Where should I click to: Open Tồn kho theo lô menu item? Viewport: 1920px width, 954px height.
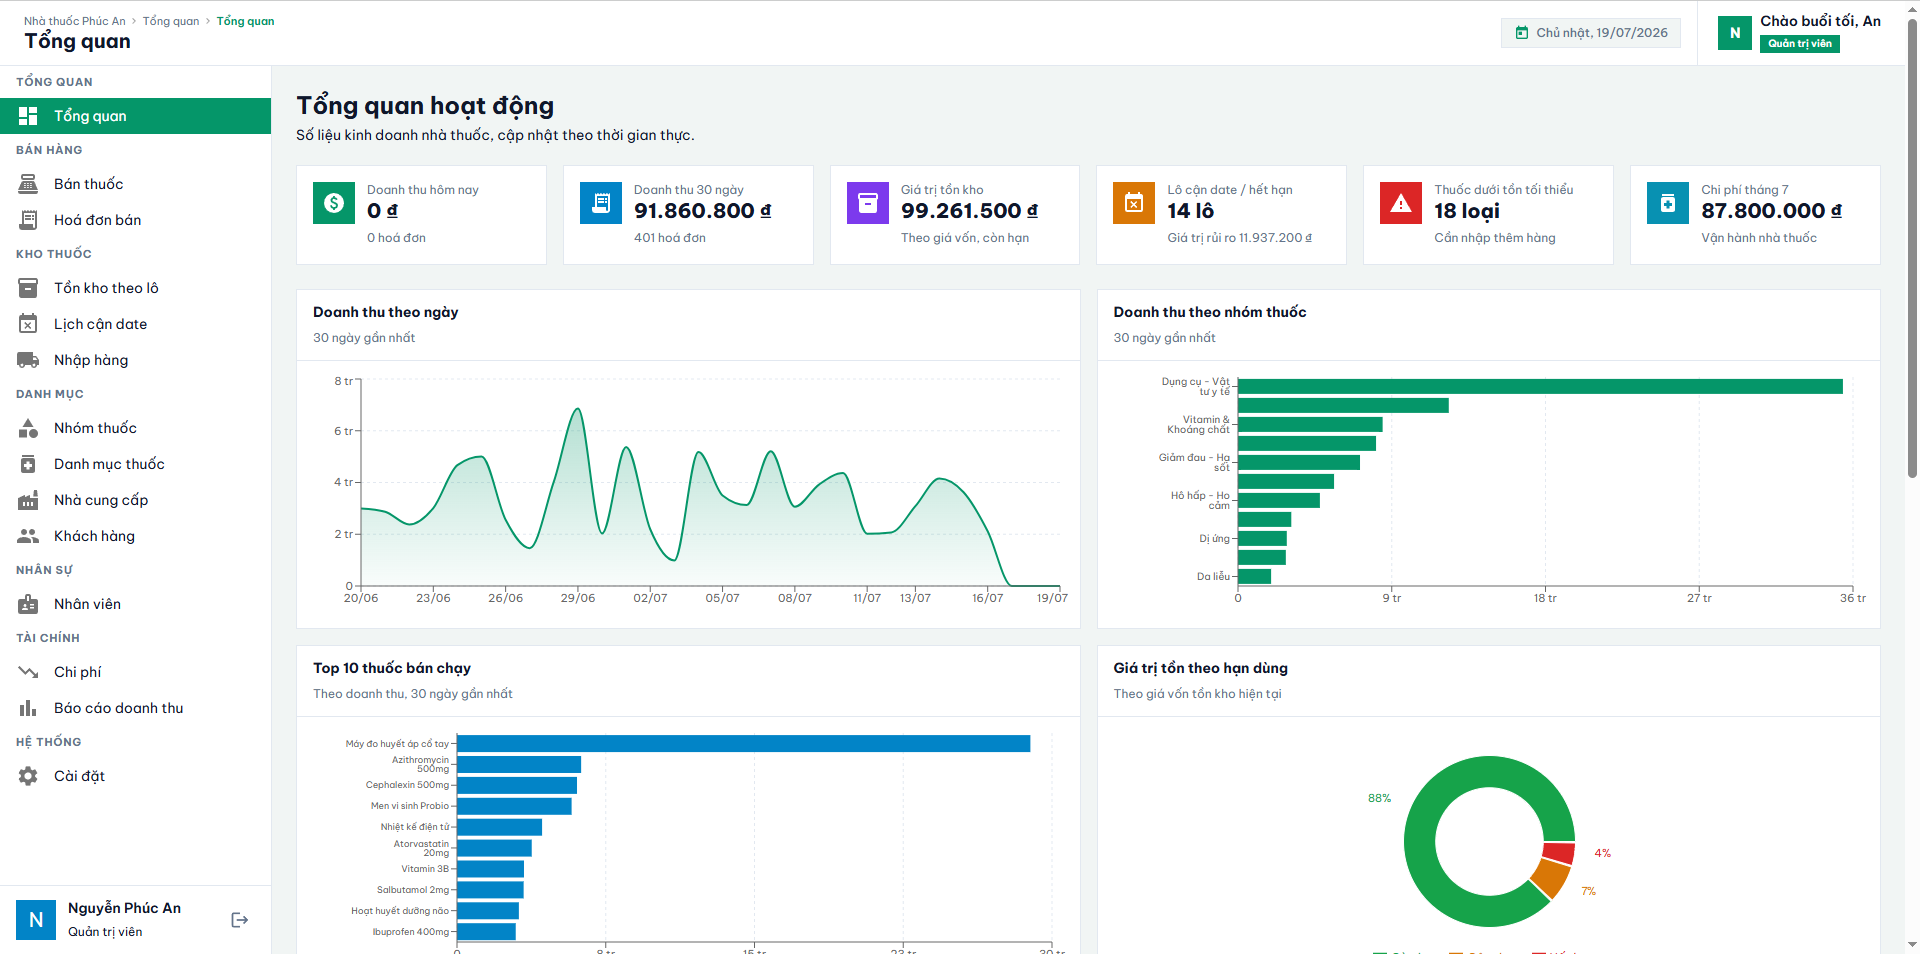pos(136,288)
